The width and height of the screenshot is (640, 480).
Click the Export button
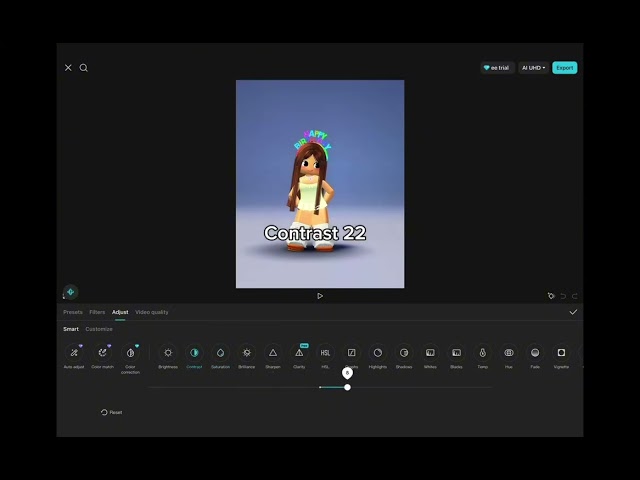tap(564, 68)
